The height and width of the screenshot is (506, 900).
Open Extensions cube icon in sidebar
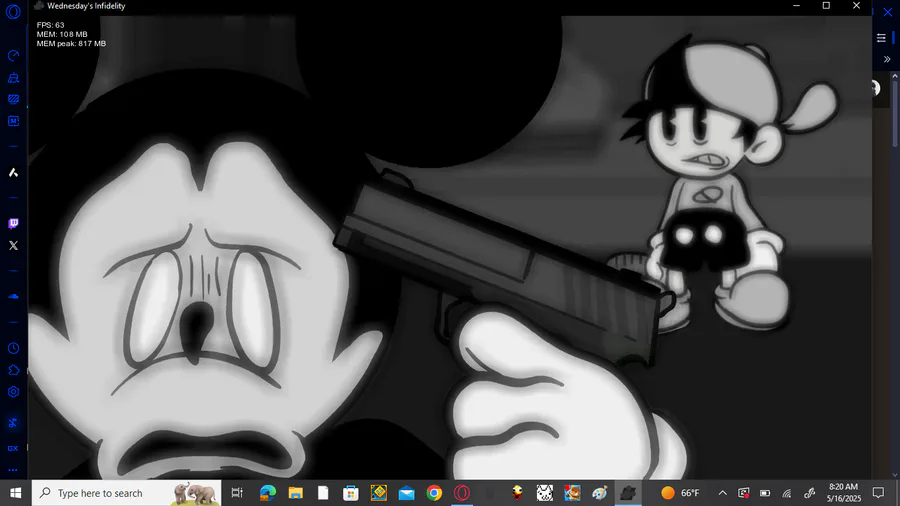point(13,370)
